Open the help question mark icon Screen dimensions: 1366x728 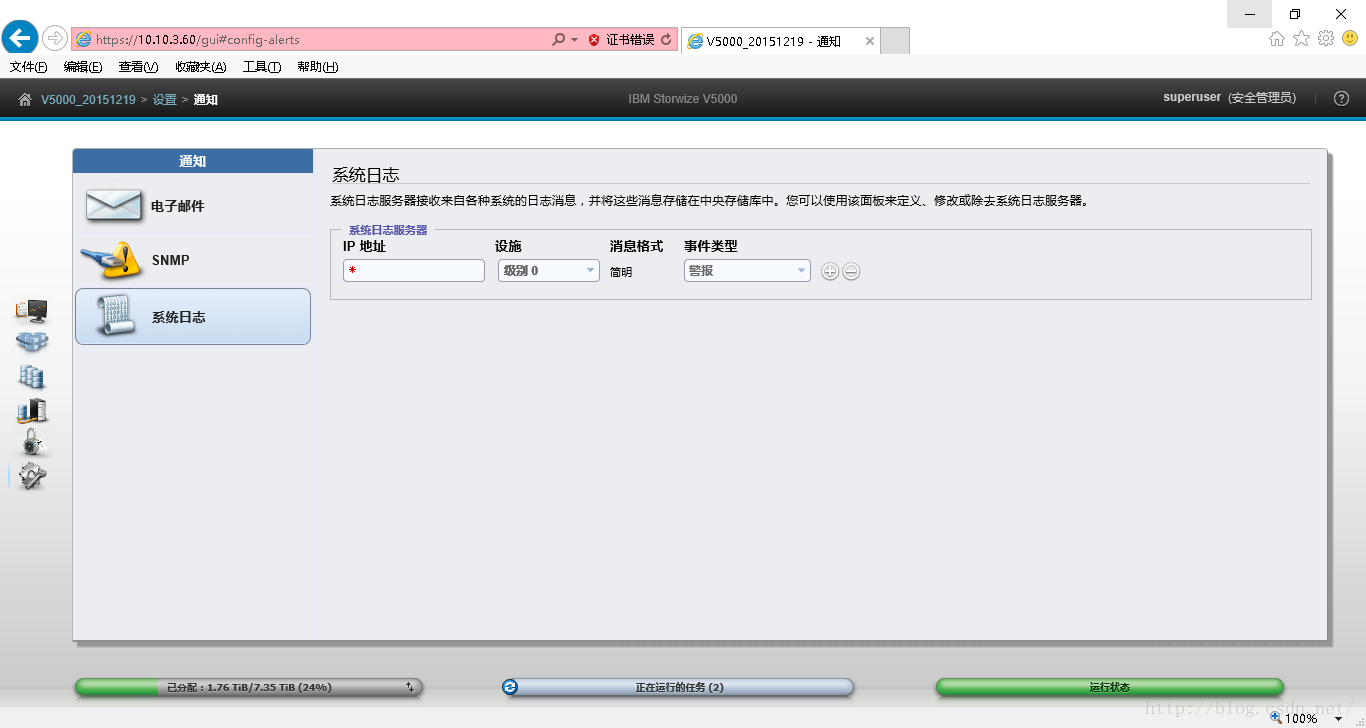point(1342,98)
